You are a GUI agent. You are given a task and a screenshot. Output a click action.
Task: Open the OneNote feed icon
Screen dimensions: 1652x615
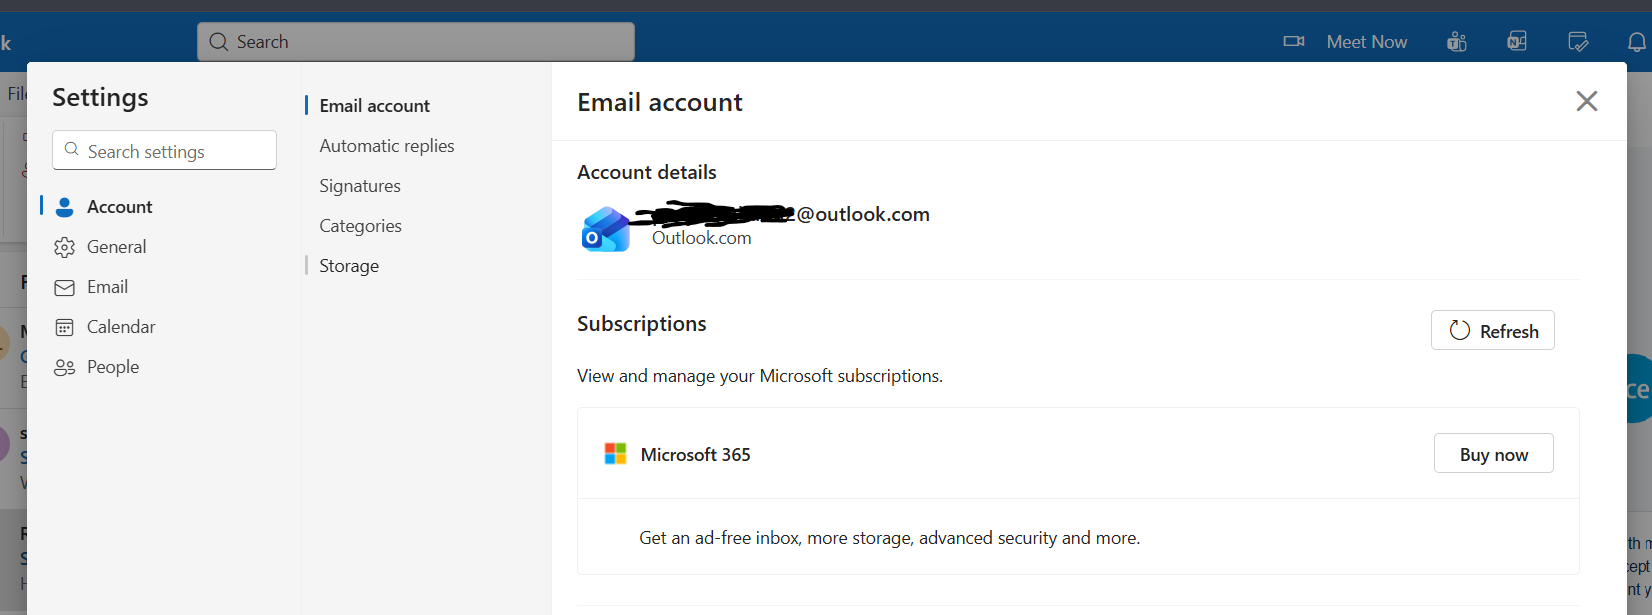(x=1517, y=41)
